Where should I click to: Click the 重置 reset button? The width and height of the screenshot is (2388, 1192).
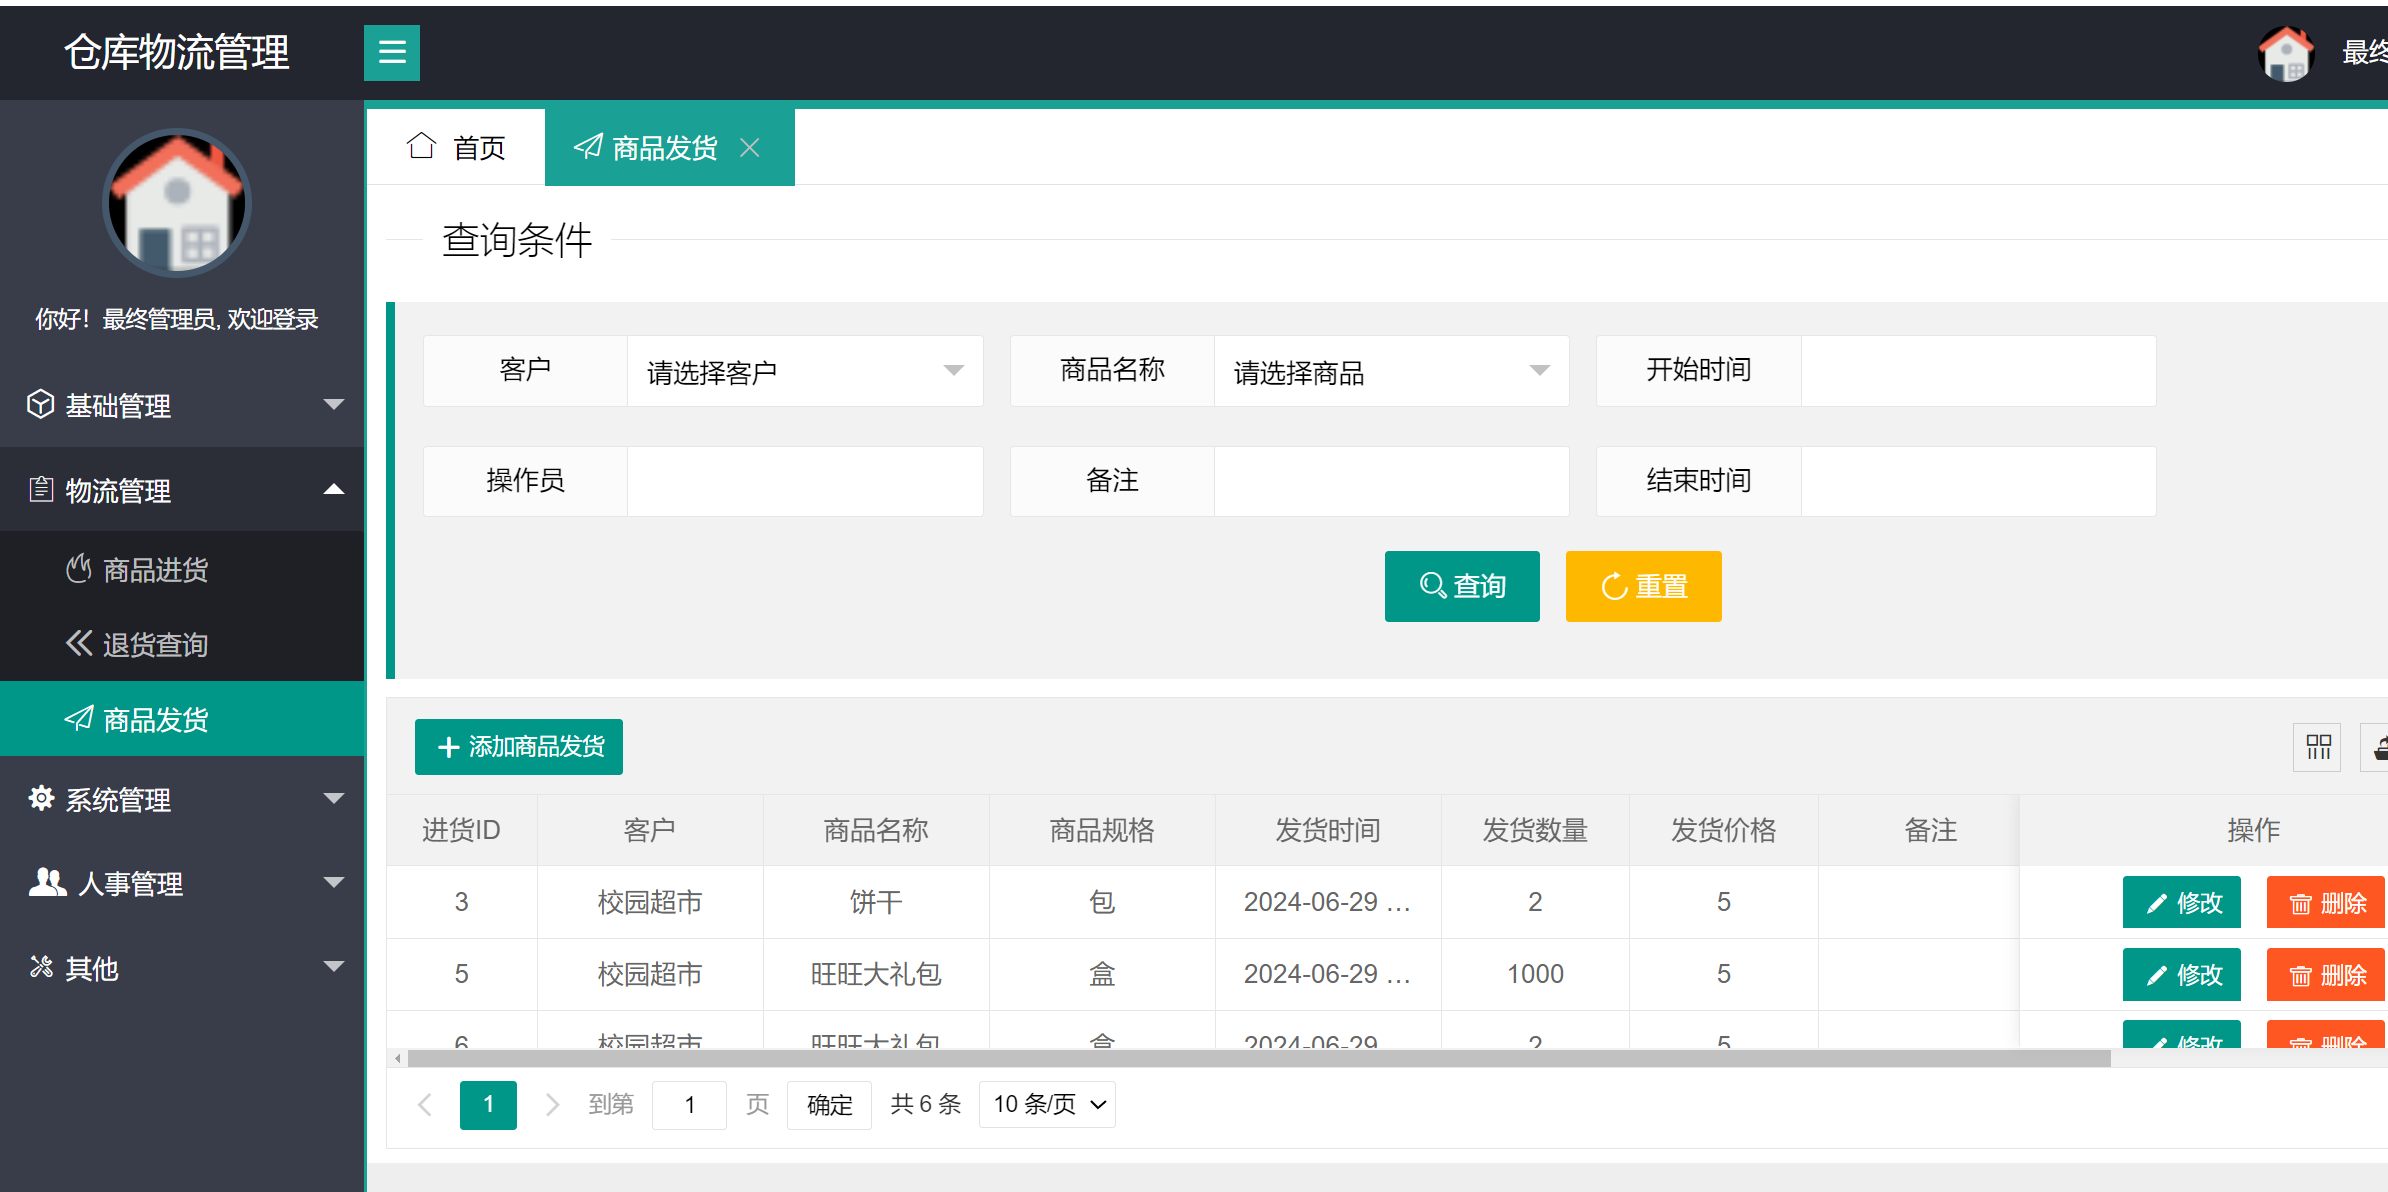(1643, 586)
